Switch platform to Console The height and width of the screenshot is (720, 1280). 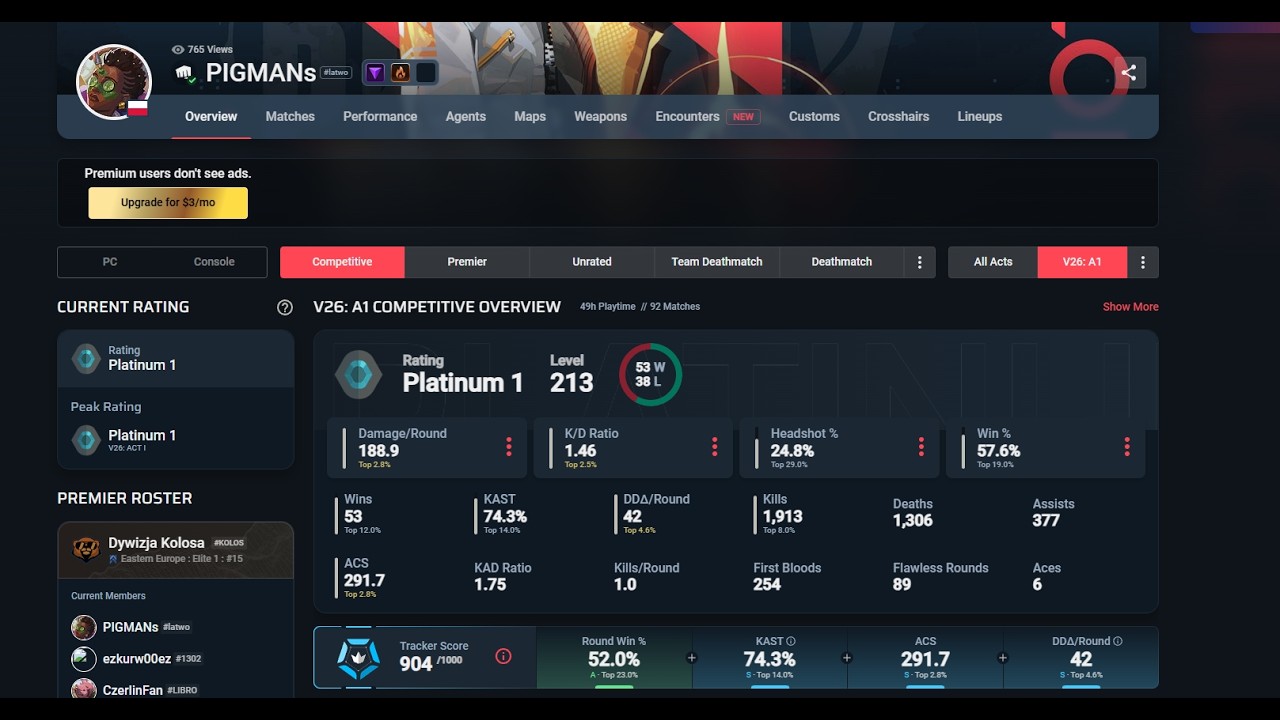214,262
